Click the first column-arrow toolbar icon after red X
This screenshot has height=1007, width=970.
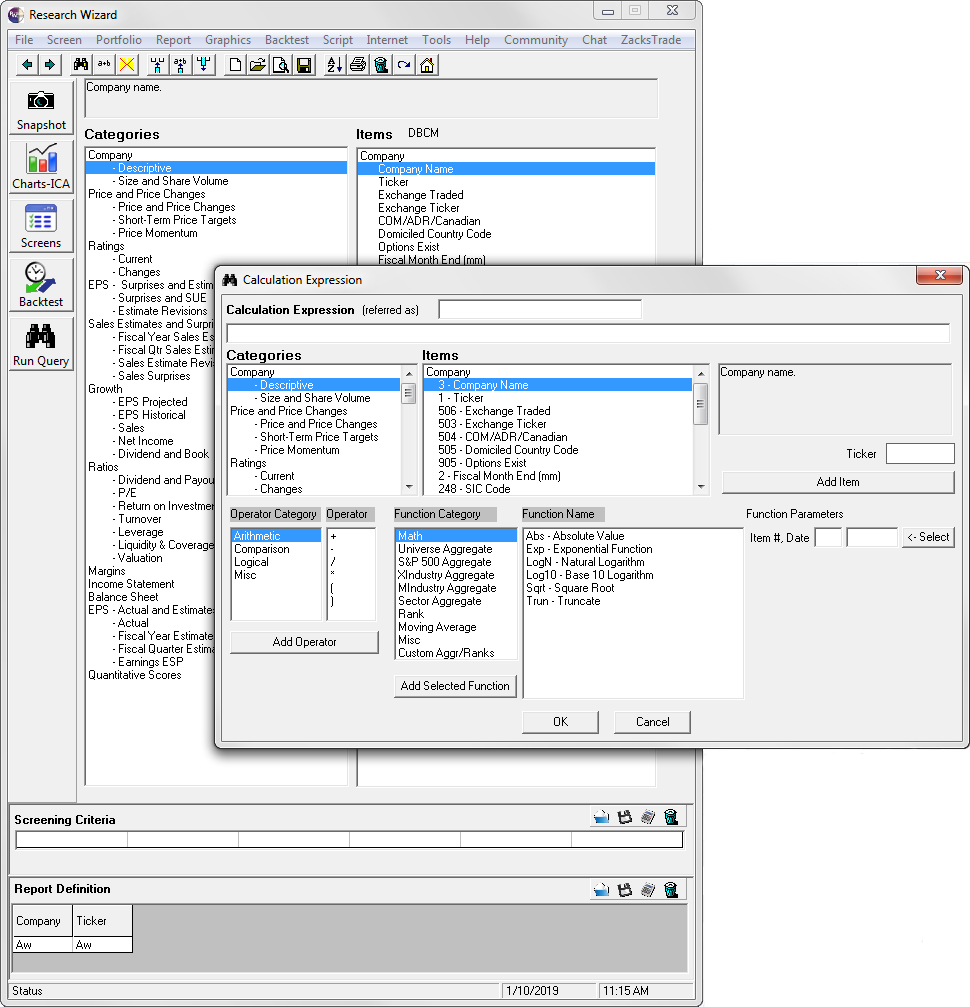point(157,65)
